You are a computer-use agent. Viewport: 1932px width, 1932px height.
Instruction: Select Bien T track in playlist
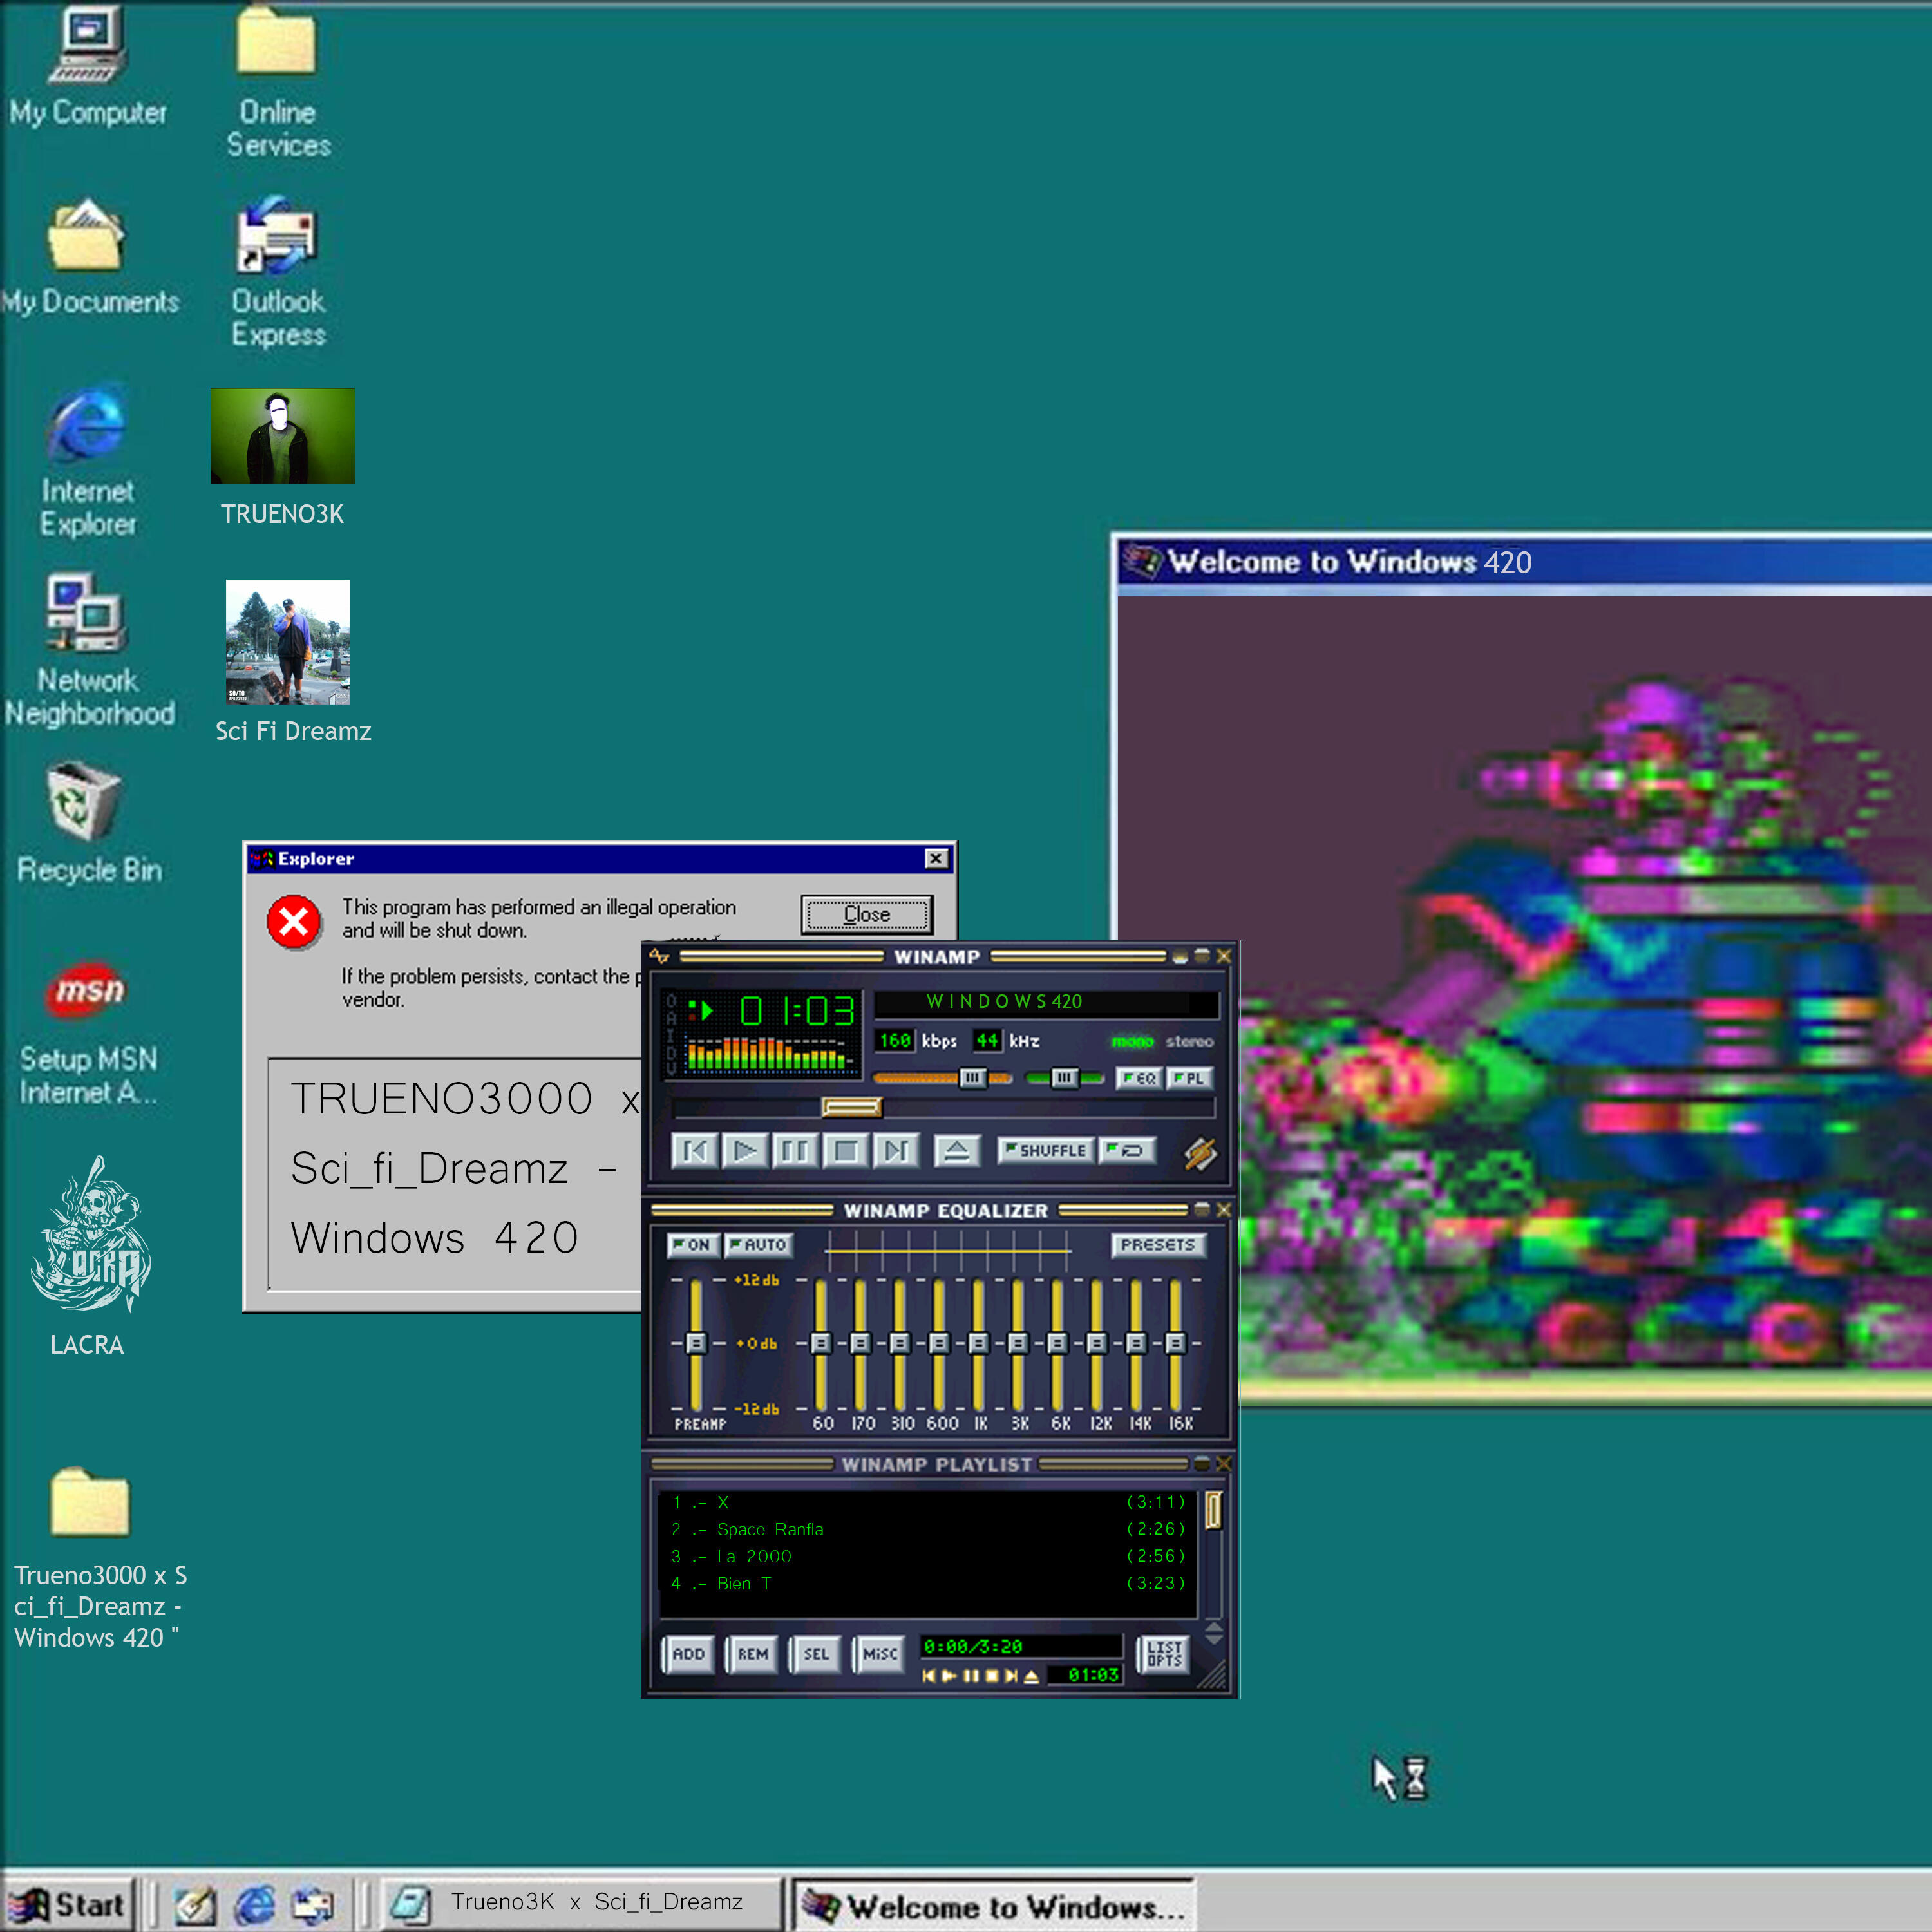click(x=744, y=1584)
